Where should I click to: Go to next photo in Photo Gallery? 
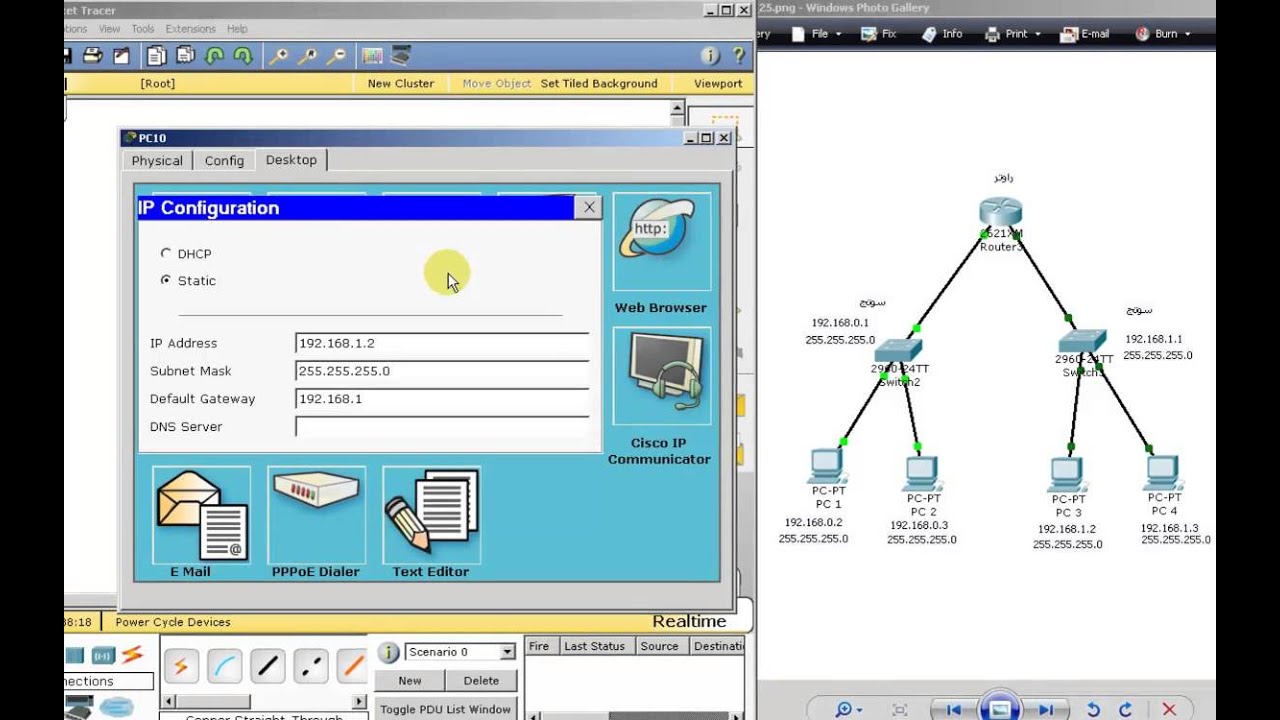point(1045,709)
